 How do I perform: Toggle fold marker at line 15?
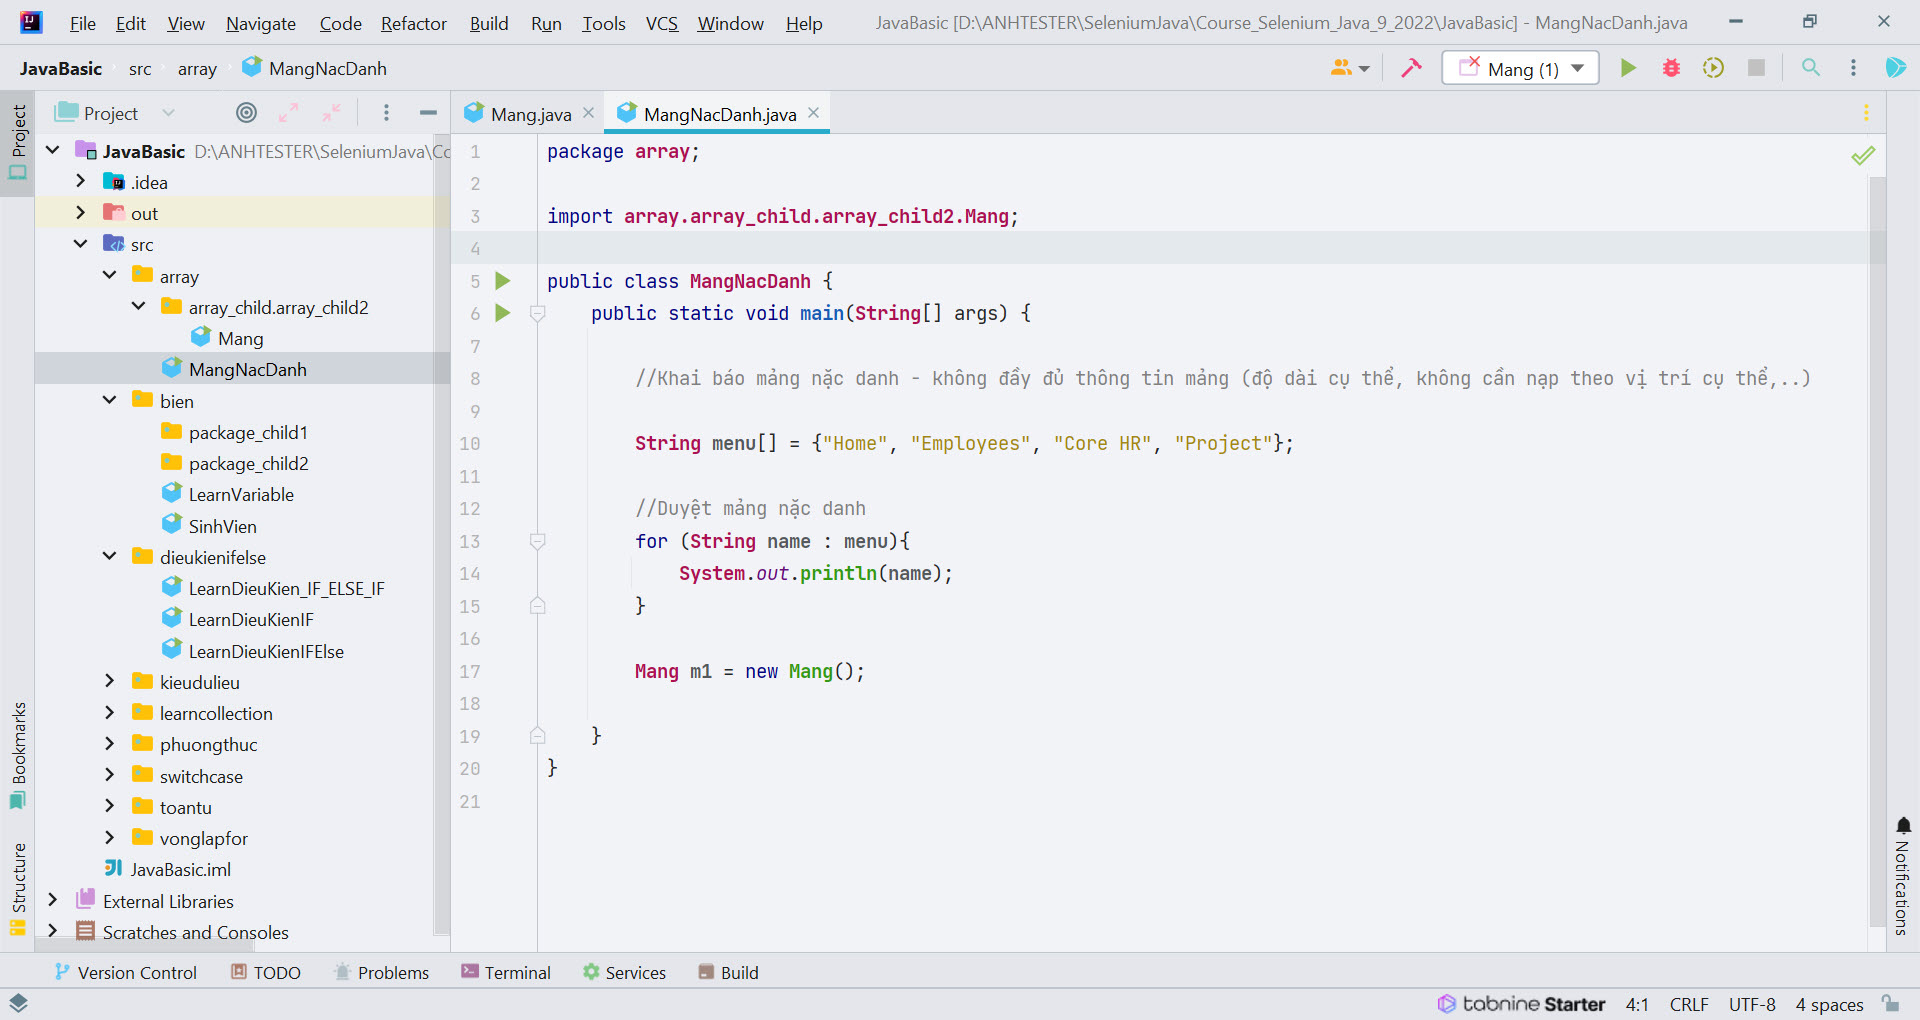click(x=537, y=605)
